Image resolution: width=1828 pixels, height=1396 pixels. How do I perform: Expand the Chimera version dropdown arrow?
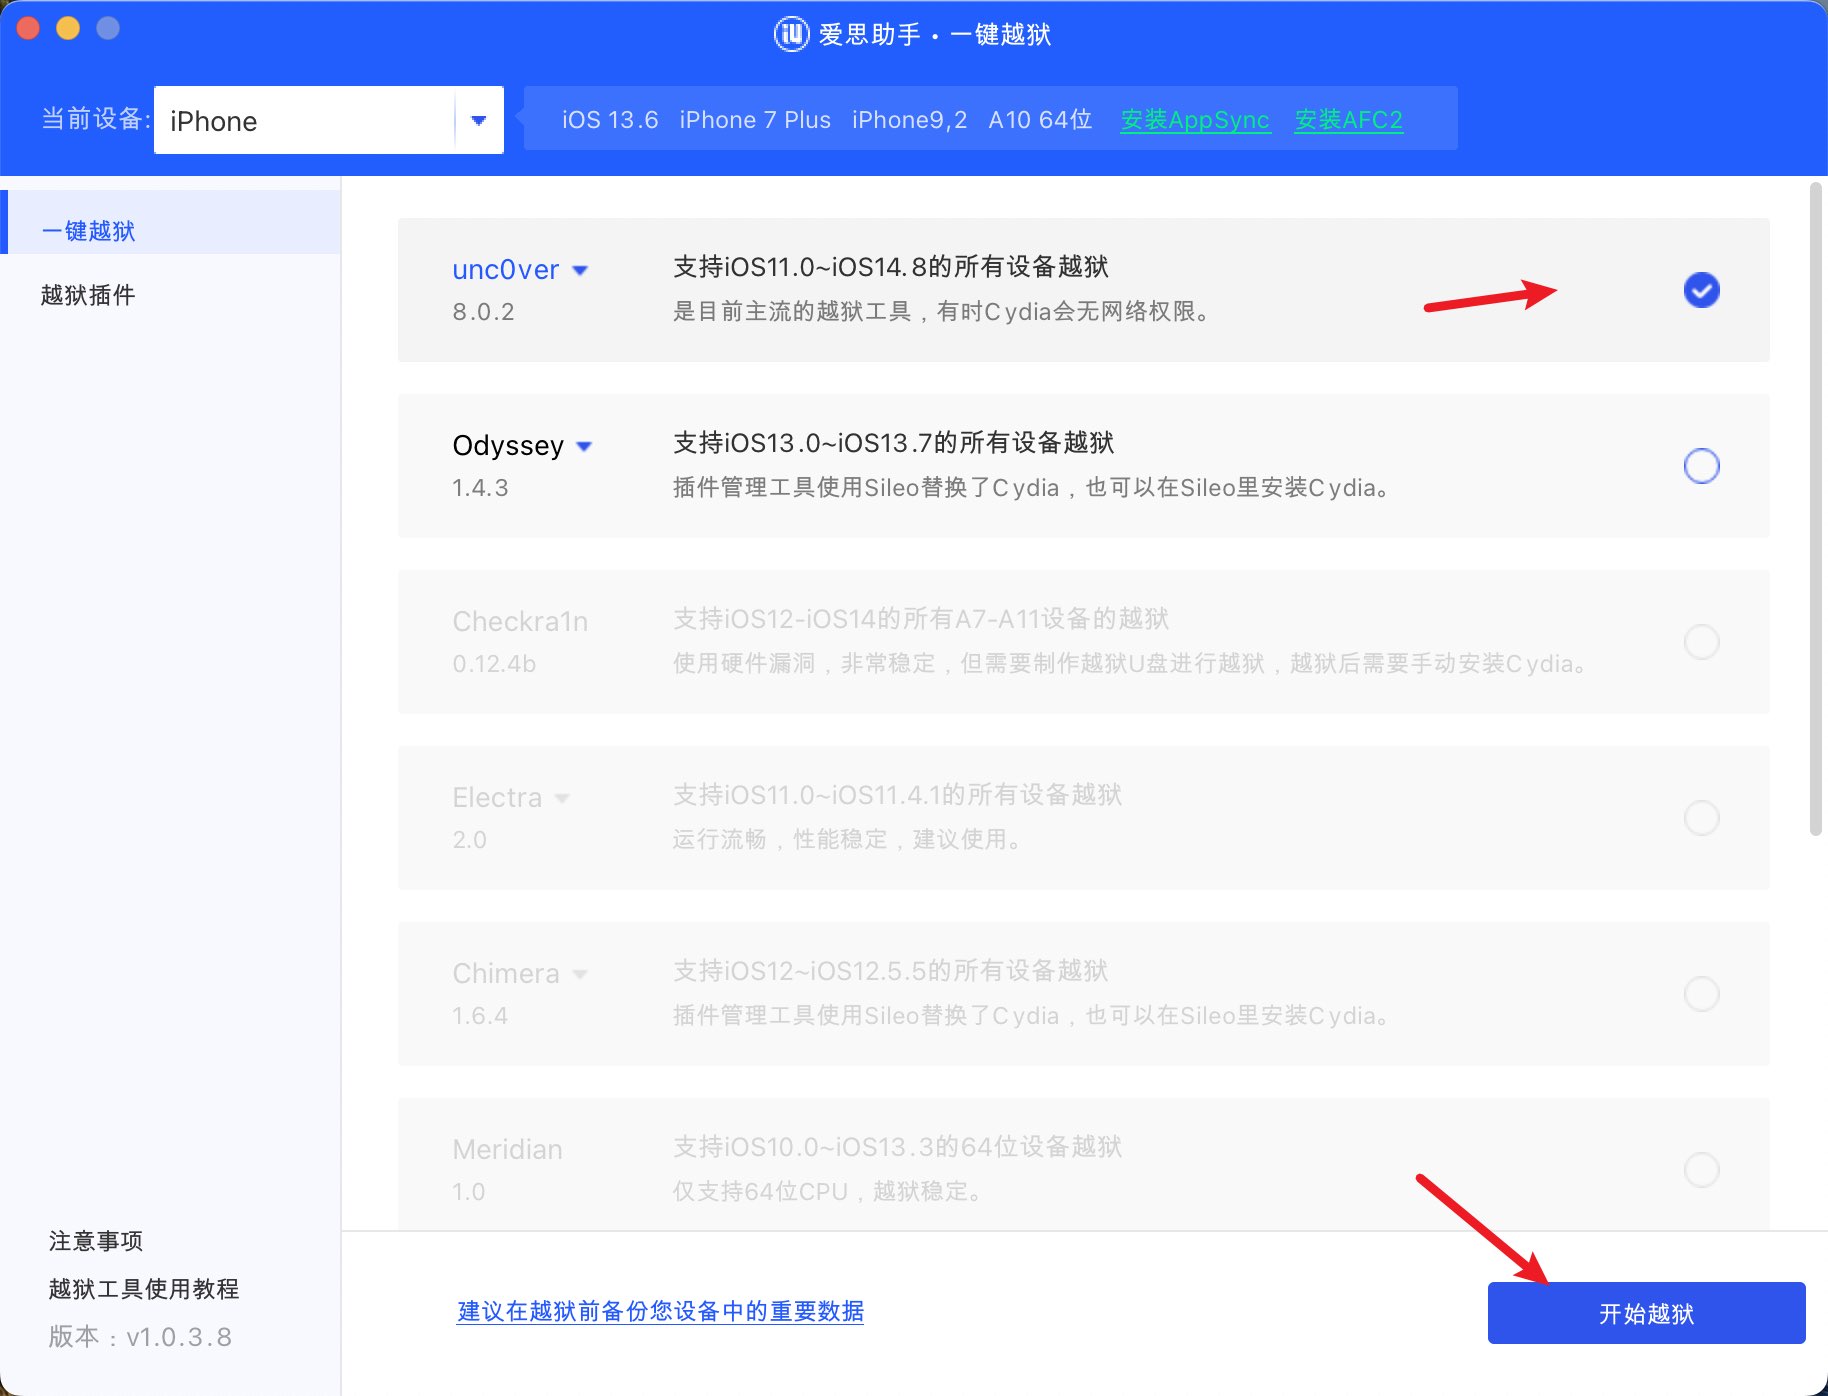click(580, 974)
